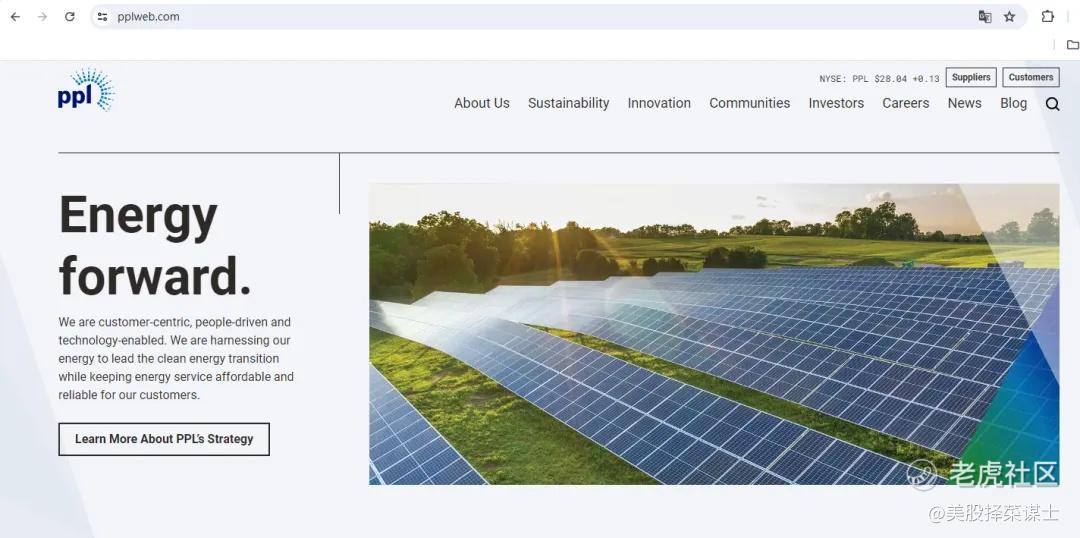Click the Energy forward. headline
Screen dimensions: 1080x538
(x=155, y=246)
